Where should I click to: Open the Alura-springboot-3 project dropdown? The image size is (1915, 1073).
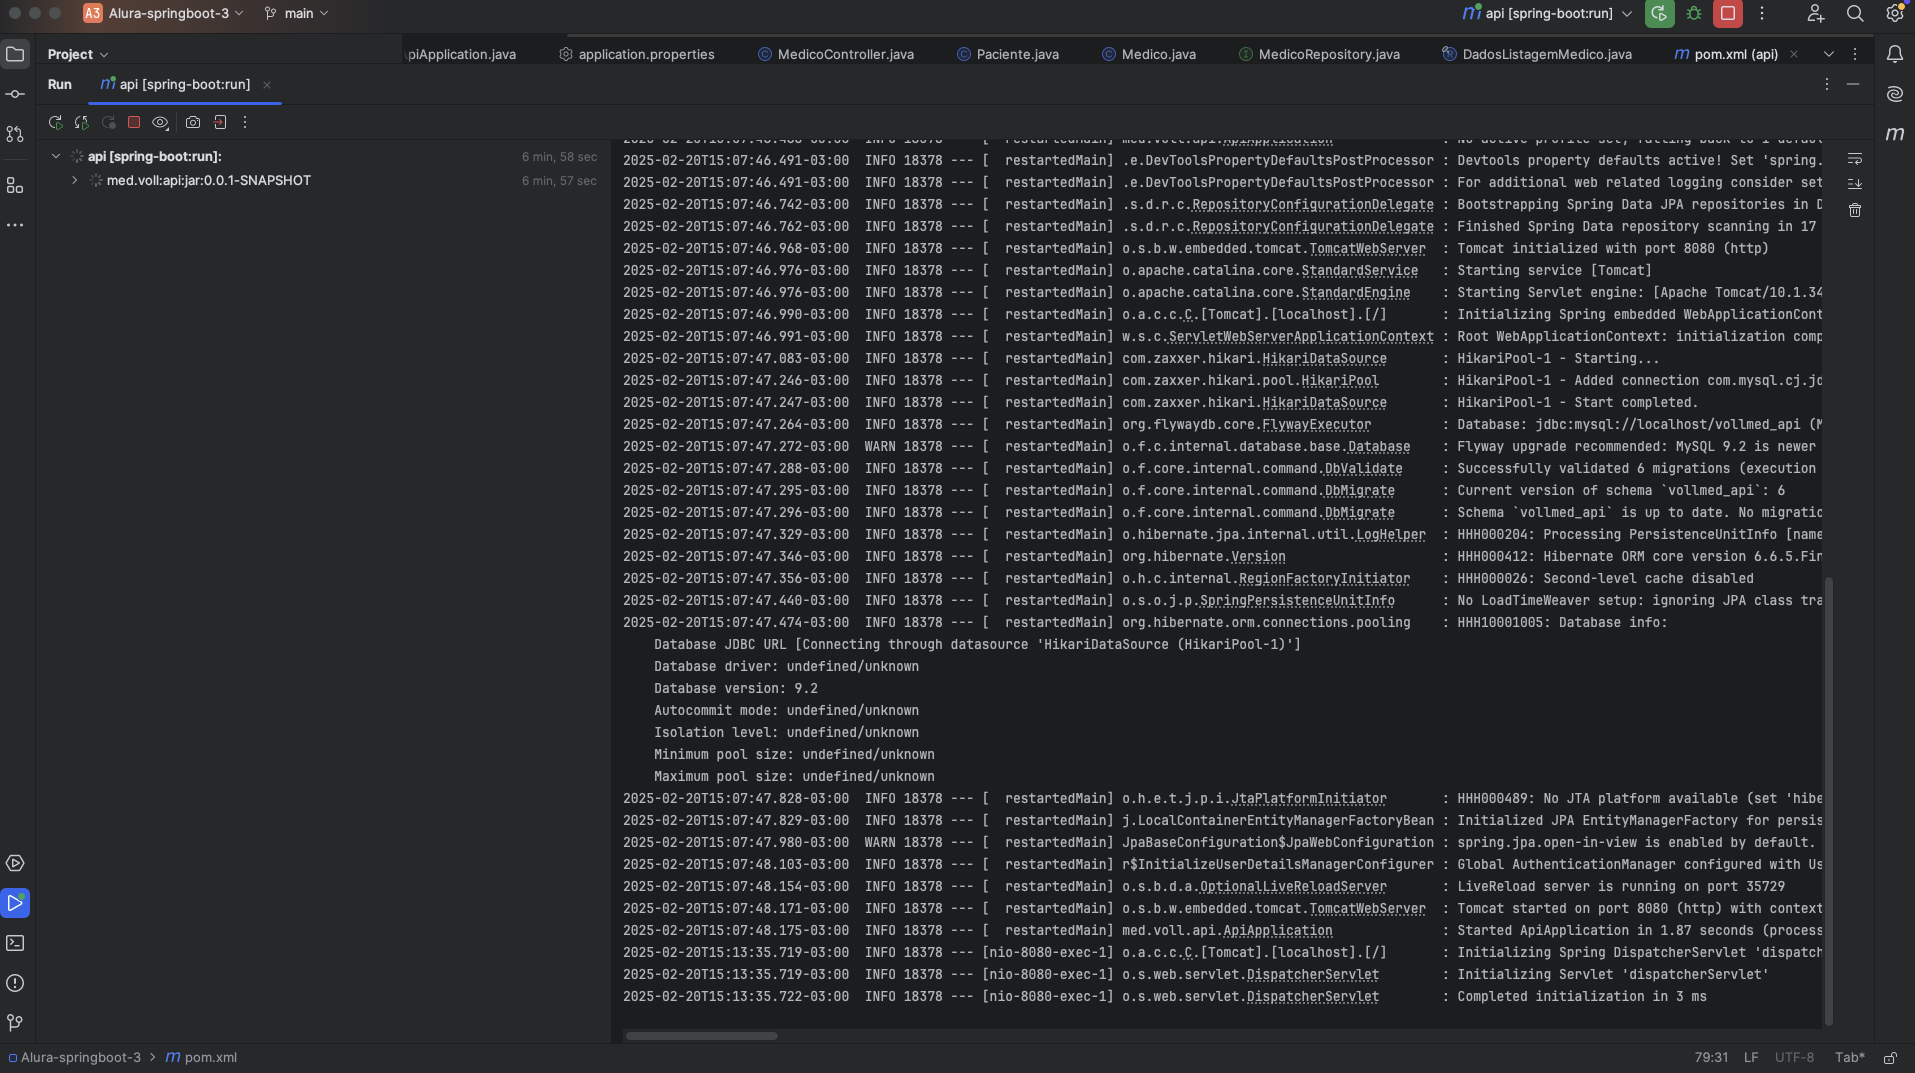point(164,14)
